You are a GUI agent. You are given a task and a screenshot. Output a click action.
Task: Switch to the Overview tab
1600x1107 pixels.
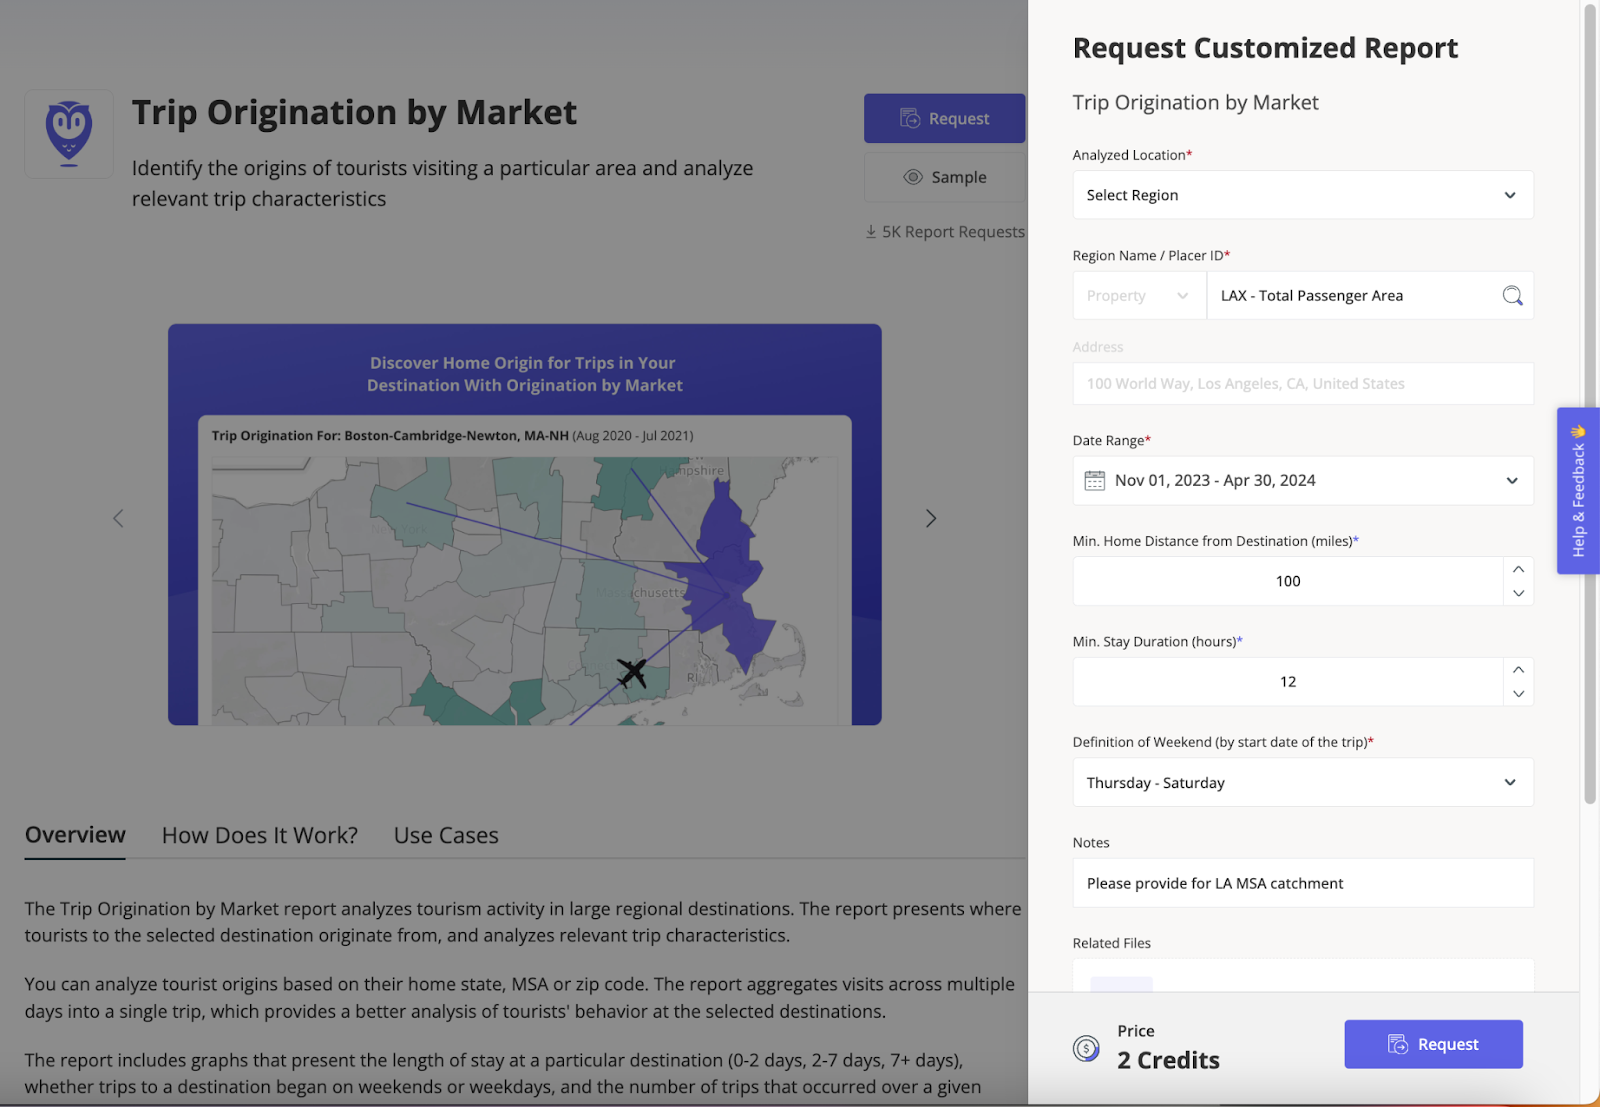pos(75,835)
